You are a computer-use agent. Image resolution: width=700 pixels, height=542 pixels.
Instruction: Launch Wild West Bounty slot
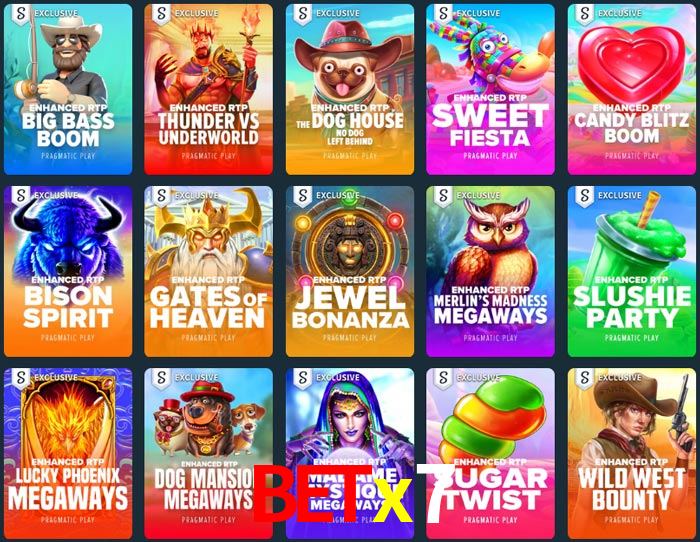632,454
